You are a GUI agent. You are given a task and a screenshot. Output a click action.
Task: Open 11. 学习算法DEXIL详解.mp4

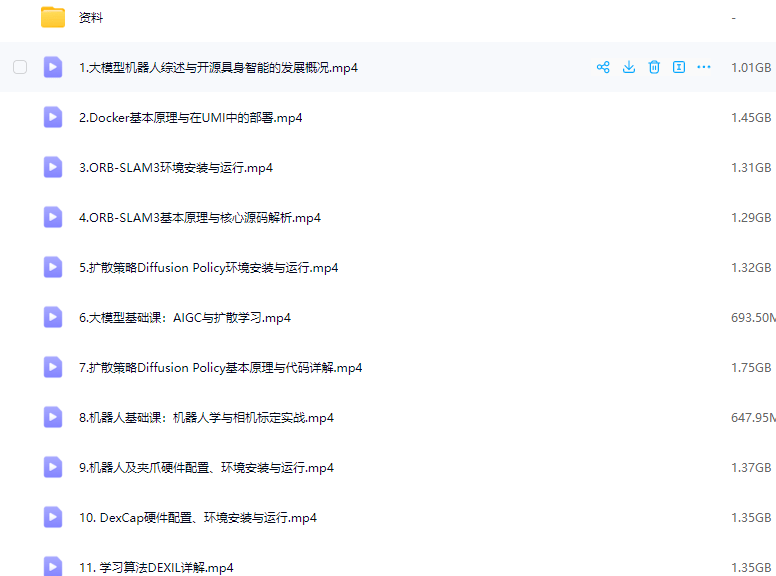tap(156, 567)
